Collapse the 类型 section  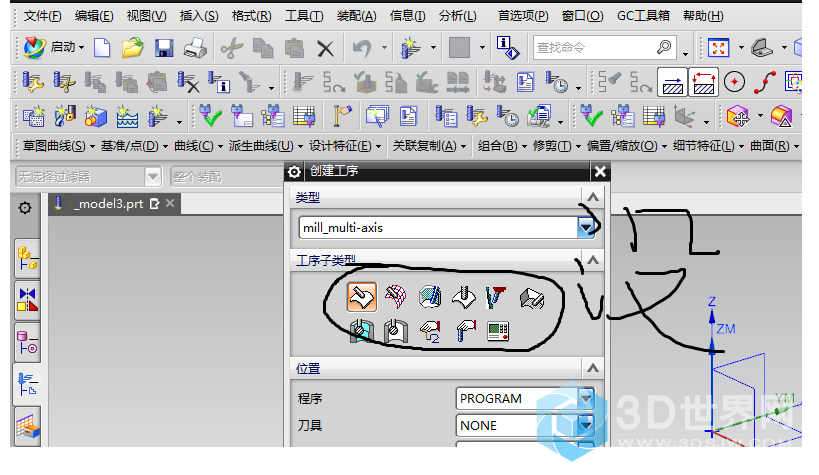click(x=592, y=197)
